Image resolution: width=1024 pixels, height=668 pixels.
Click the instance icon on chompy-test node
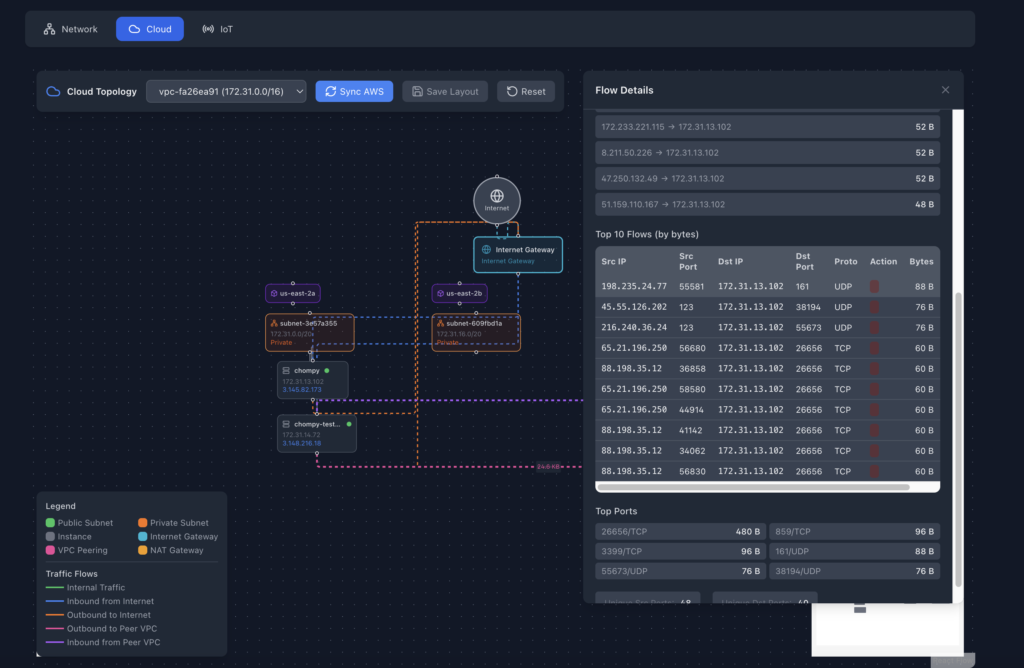pos(288,426)
